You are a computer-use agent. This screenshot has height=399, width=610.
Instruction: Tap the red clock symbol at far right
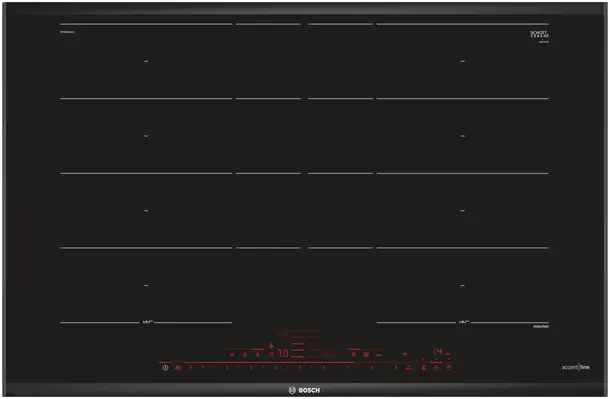(x=449, y=367)
